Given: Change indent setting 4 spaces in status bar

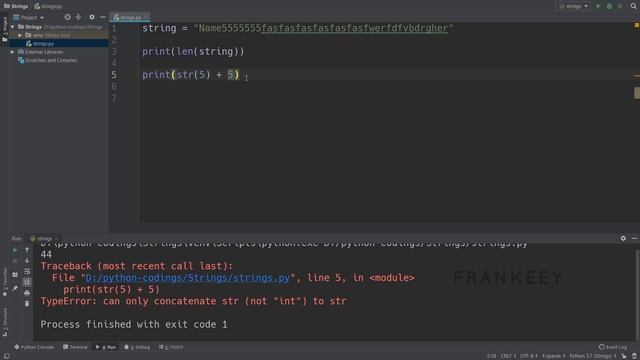Looking at the screenshot, I should coord(553,356).
